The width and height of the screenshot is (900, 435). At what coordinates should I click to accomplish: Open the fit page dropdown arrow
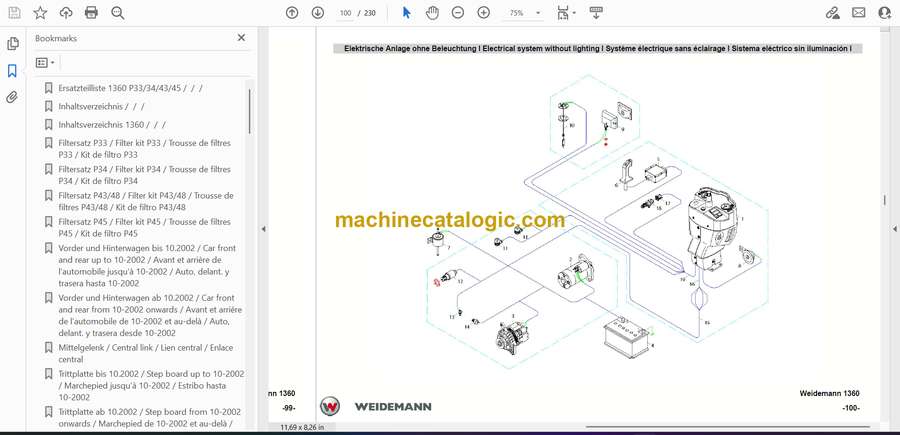[x=574, y=13]
